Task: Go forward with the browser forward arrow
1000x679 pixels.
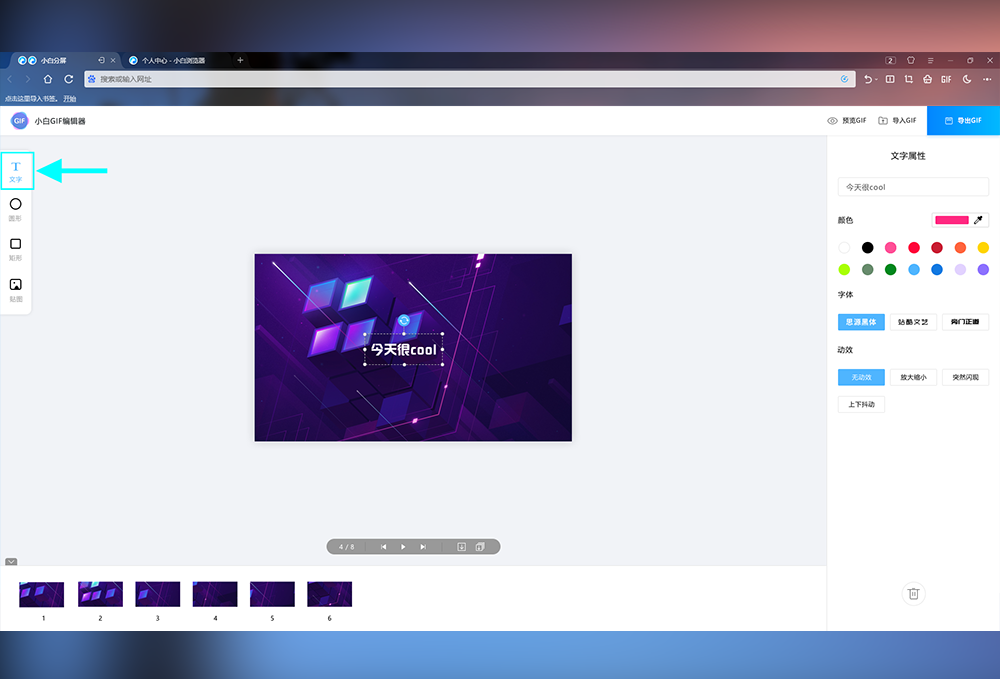Action: click(27, 79)
